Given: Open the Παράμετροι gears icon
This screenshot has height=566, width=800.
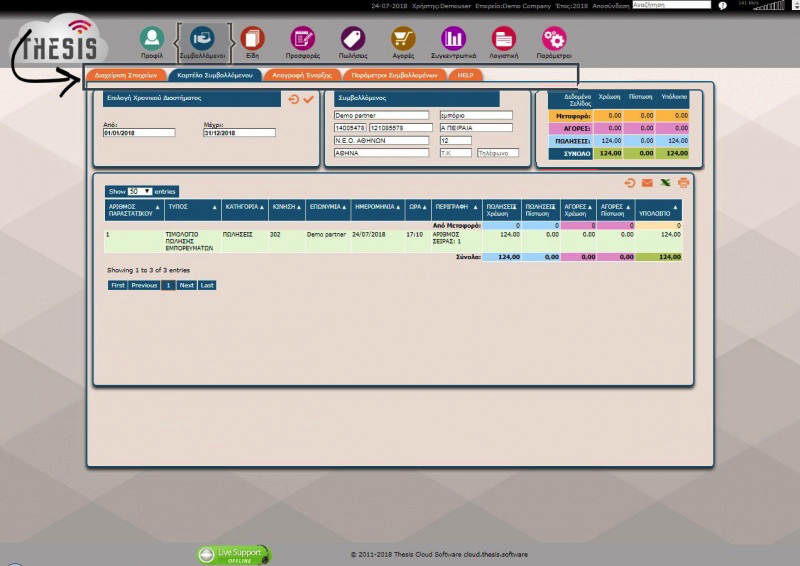Looking at the screenshot, I should [554, 39].
